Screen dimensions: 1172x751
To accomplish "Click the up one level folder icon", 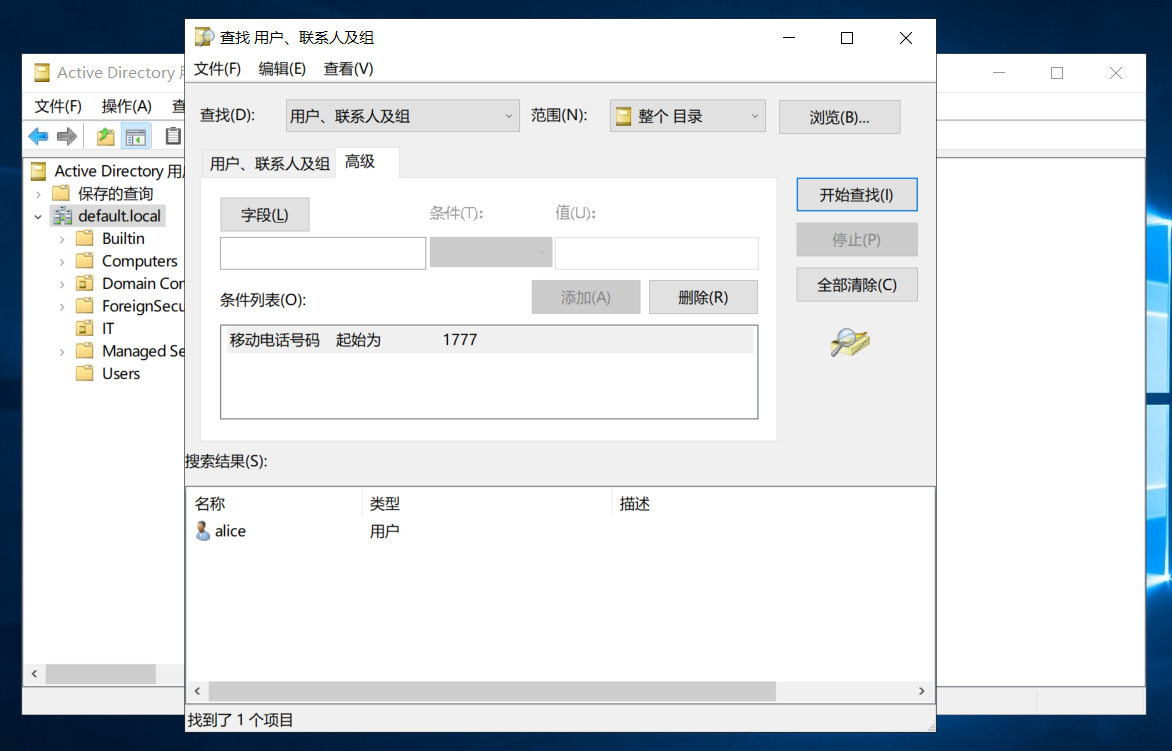I will click(x=105, y=137).
